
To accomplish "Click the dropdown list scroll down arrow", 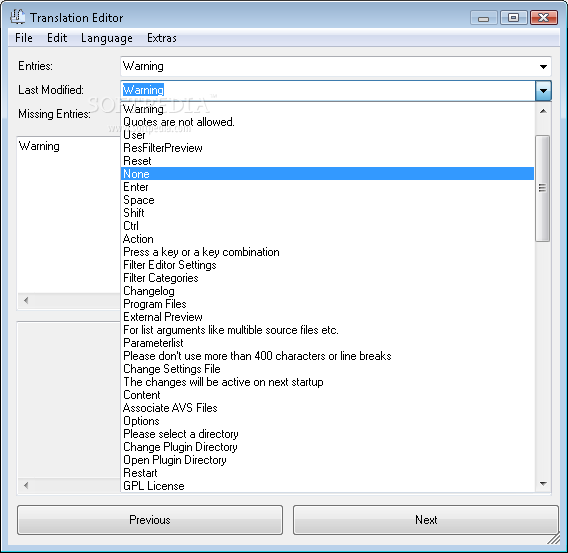I will [543, 483].
